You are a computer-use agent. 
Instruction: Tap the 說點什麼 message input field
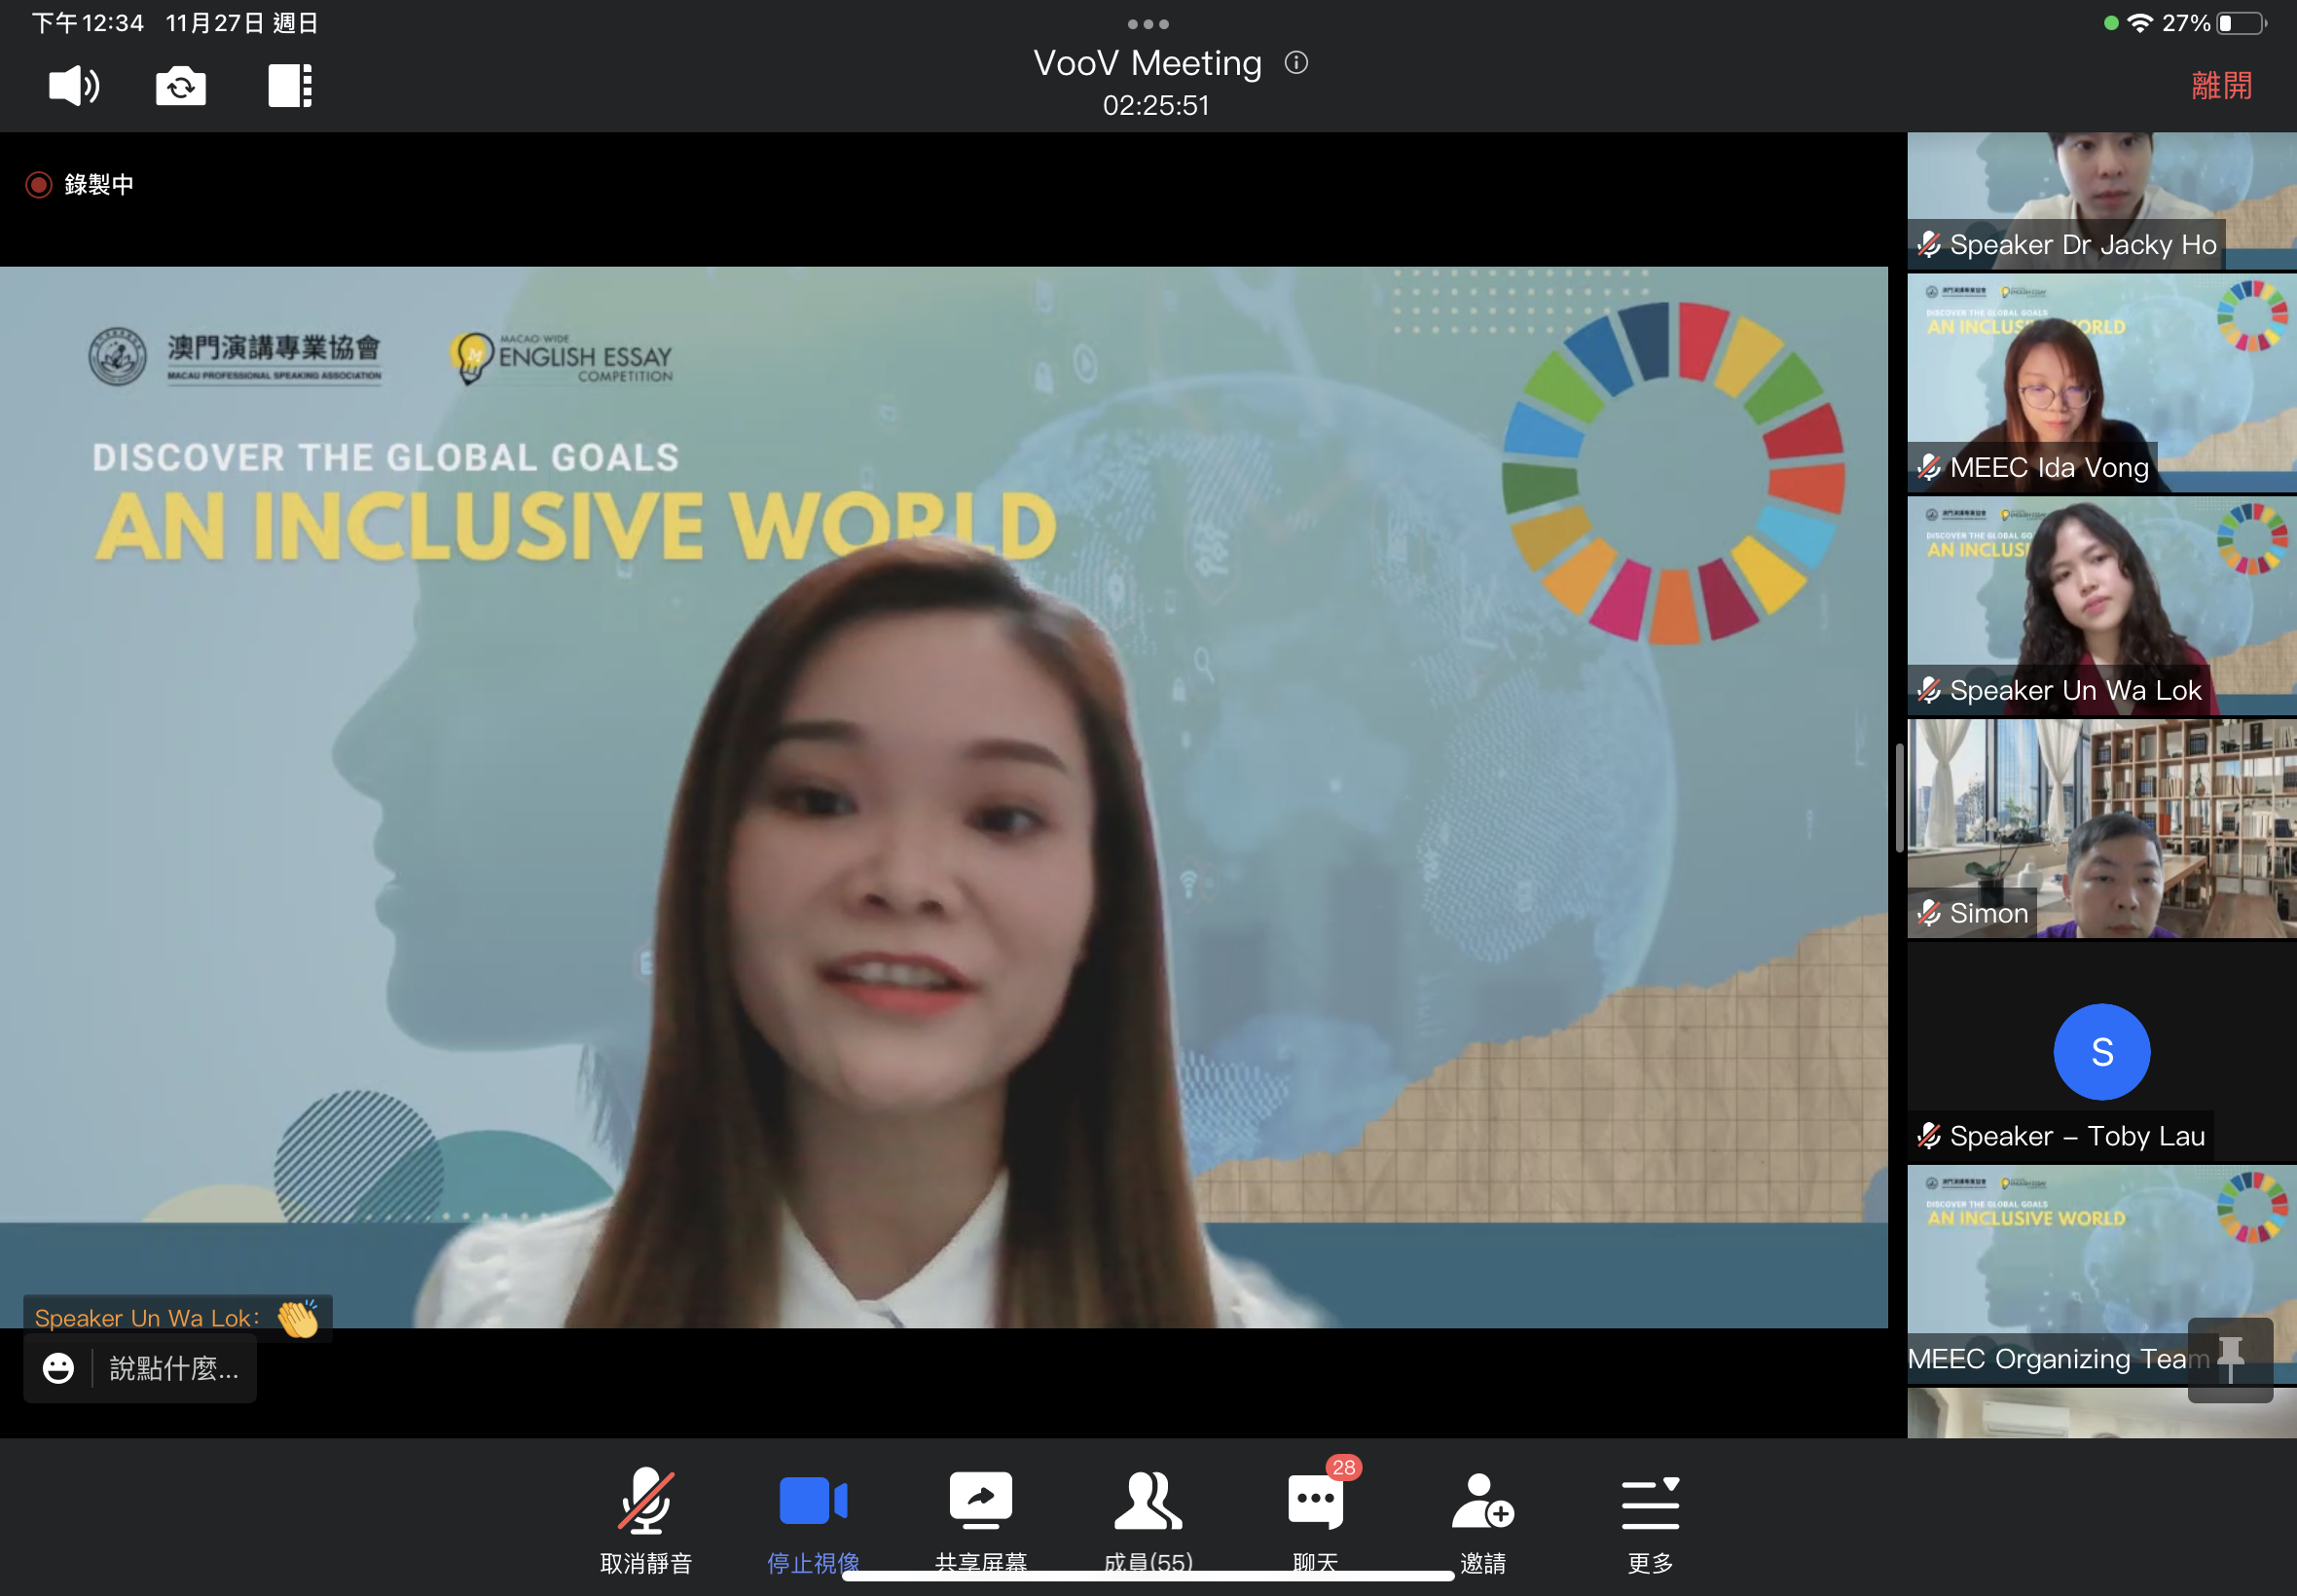(x=174, y=1368)
